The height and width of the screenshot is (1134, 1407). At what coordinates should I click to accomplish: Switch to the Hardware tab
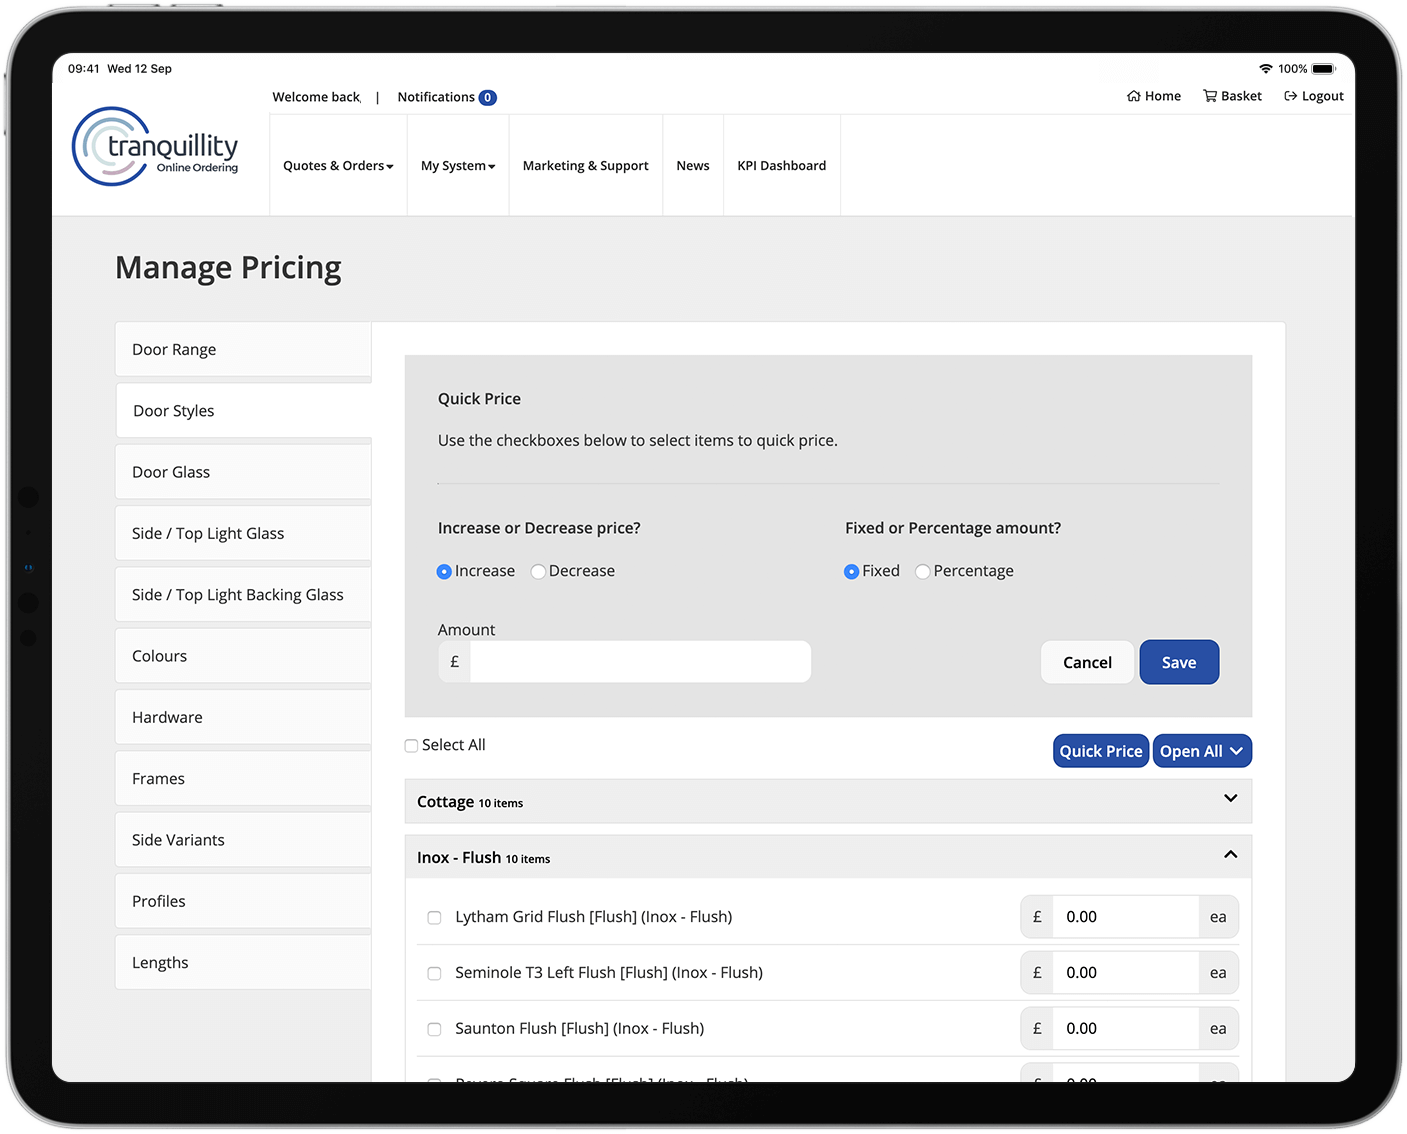coord(243,717)
